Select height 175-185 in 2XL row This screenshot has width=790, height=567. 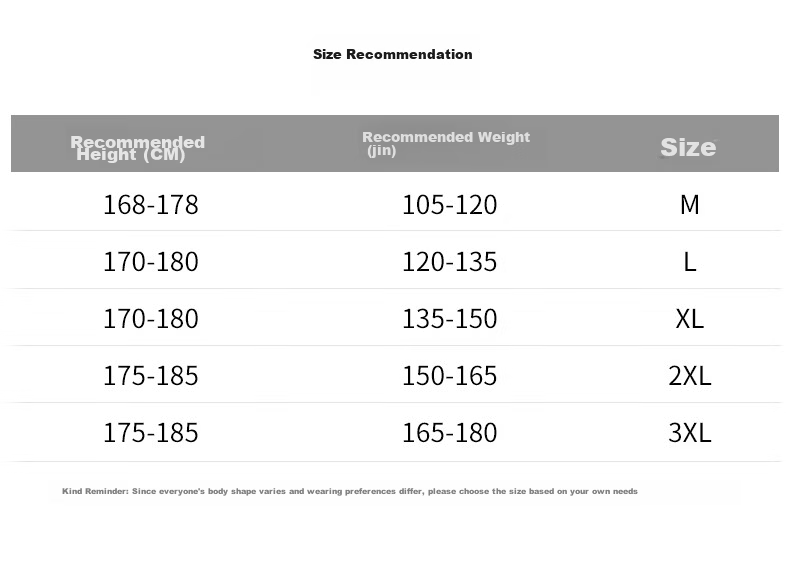(151, 375)
